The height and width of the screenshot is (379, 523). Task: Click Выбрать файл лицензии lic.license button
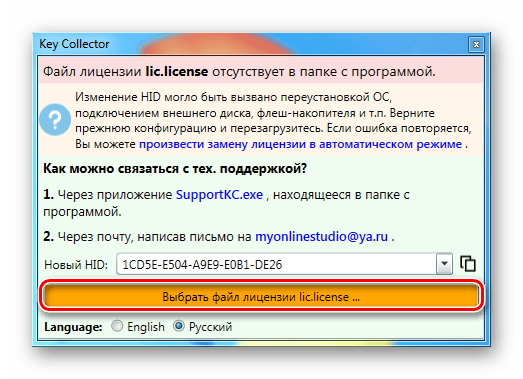[x=261, y=296]
